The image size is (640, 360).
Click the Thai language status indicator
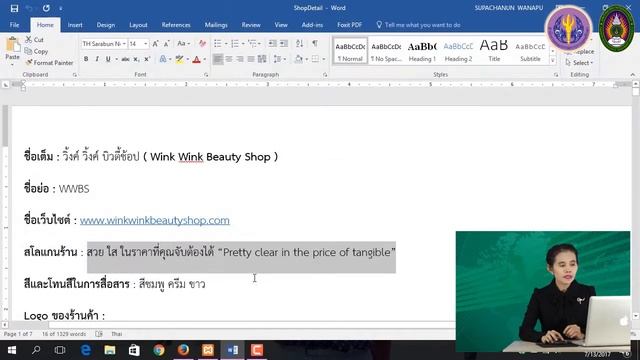point(117,334)
